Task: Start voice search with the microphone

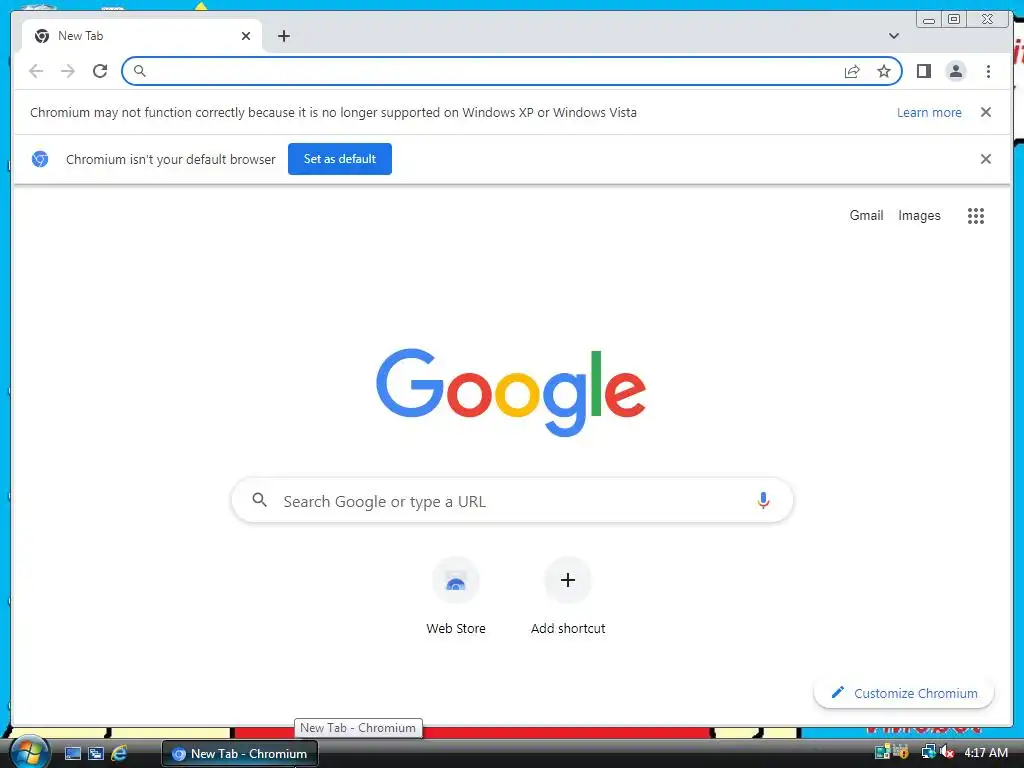Action: 763,501
